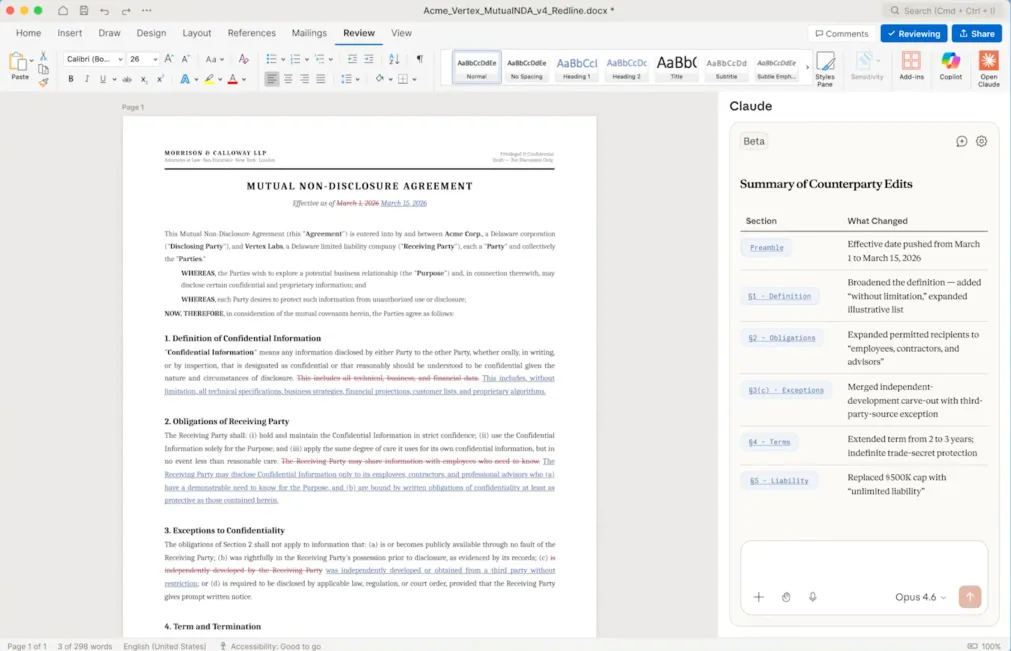Jump to the §5 - Liability link
The image size is (1011, 651).
pos(779,481)
